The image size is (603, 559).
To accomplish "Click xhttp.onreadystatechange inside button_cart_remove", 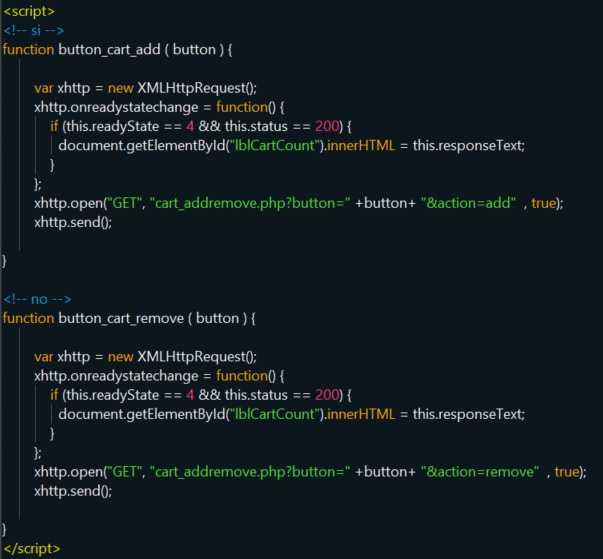I will [116, 376].
